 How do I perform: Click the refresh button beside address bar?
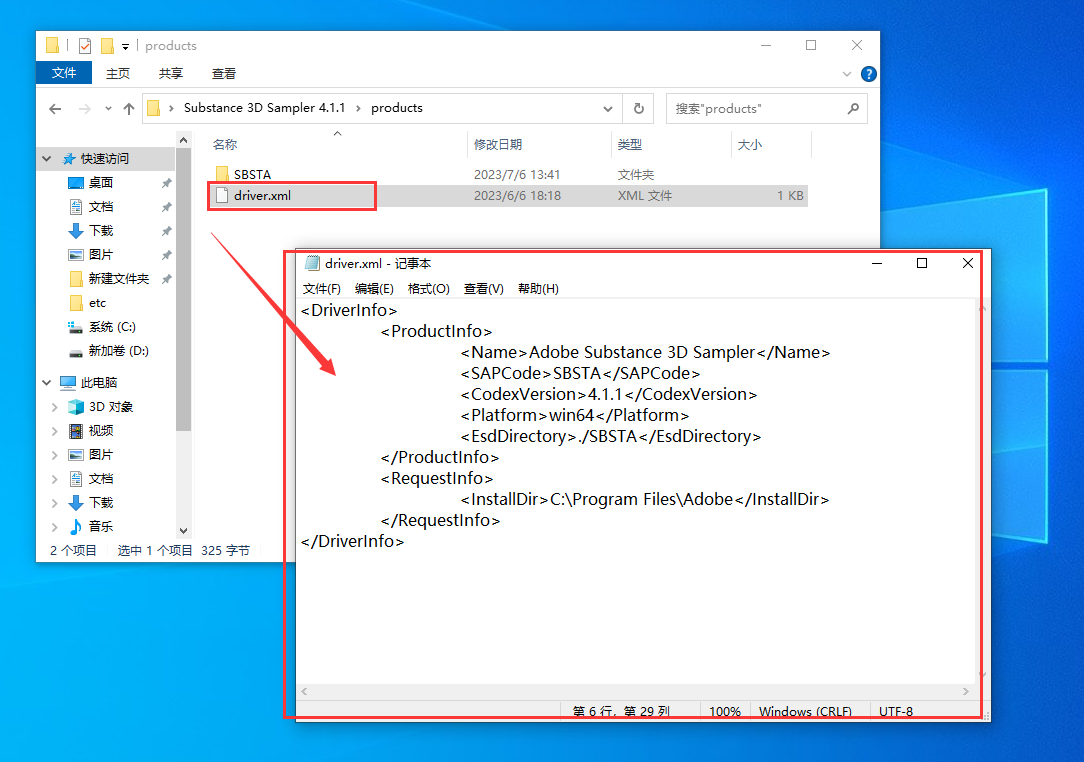(638, 108)
